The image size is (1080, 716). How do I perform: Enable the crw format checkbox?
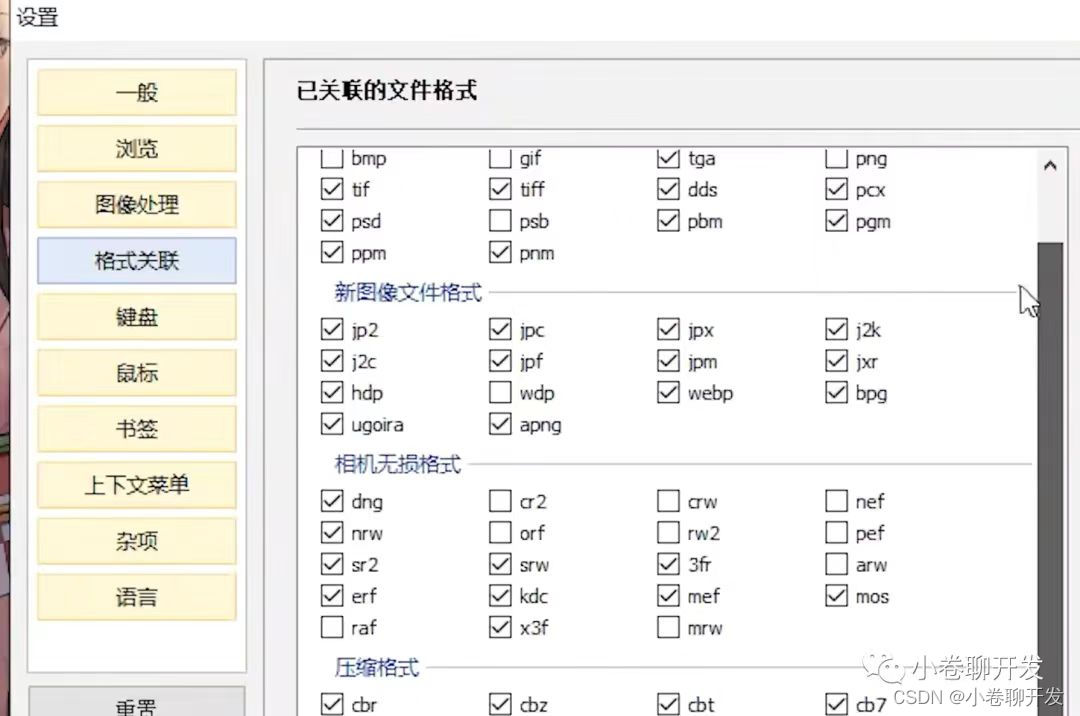click(x=668, y=501)
